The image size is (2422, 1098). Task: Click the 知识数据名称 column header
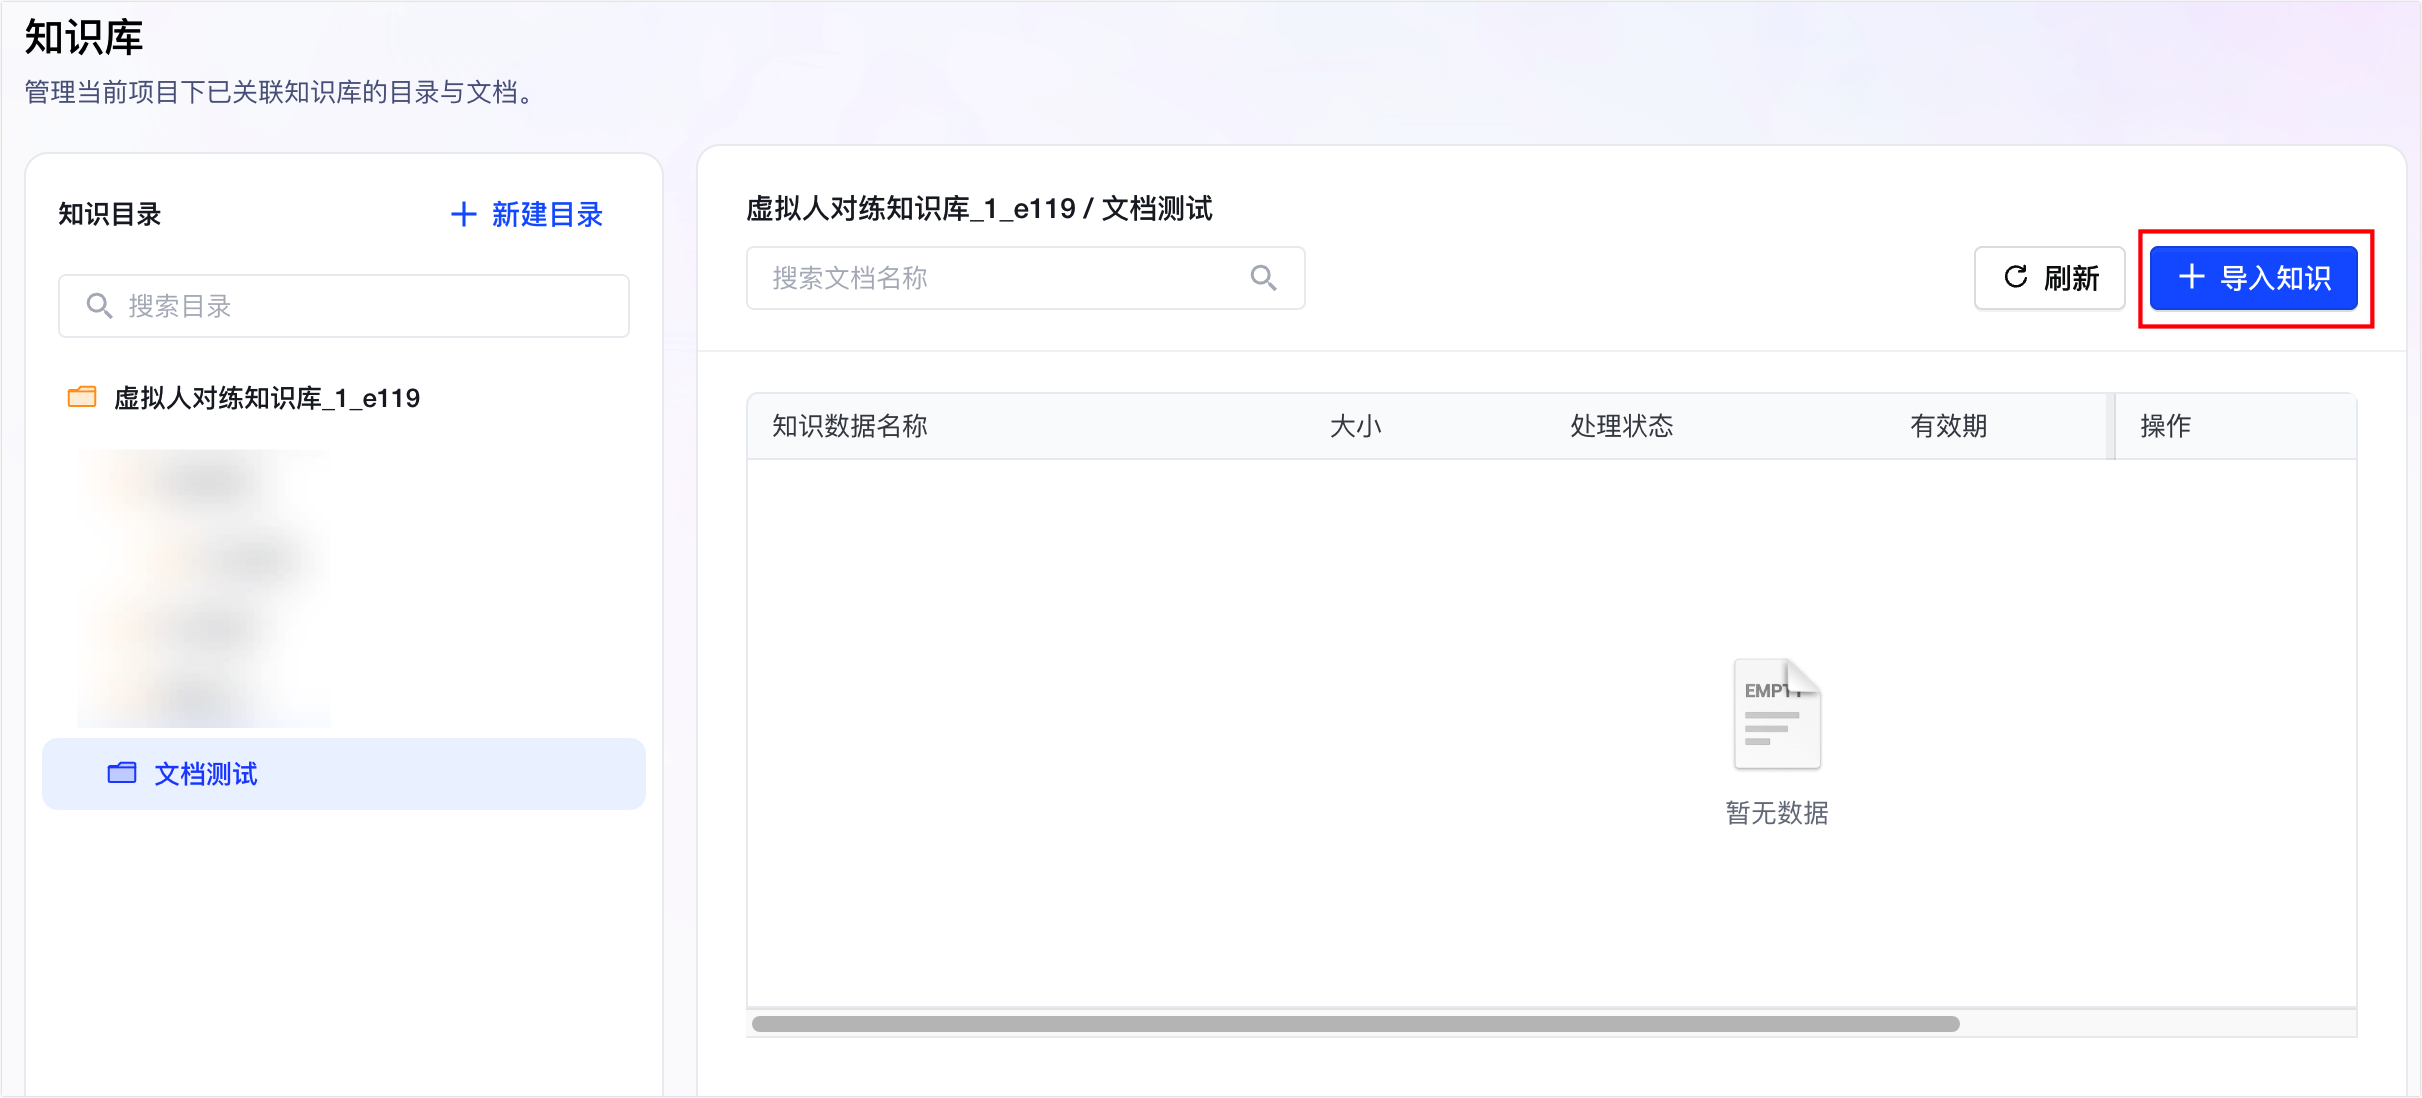coord(850,426)
